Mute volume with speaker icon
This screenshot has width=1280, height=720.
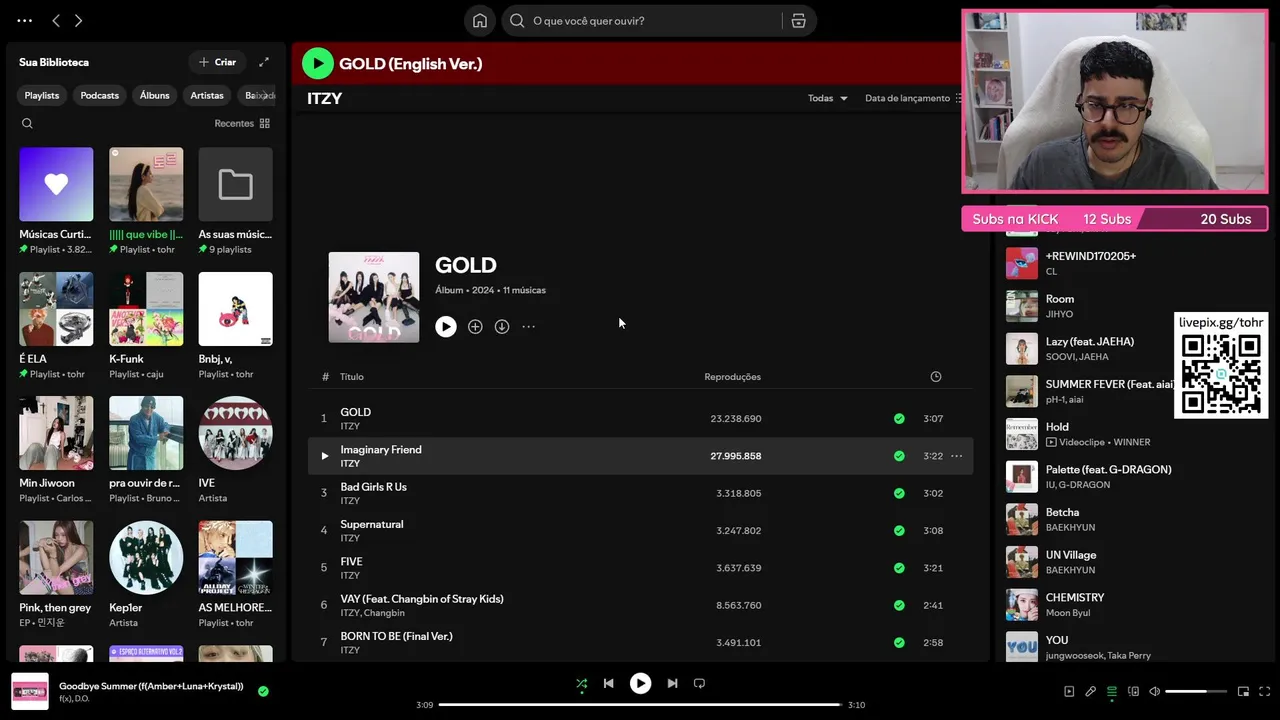click(x=1154, y=691)
